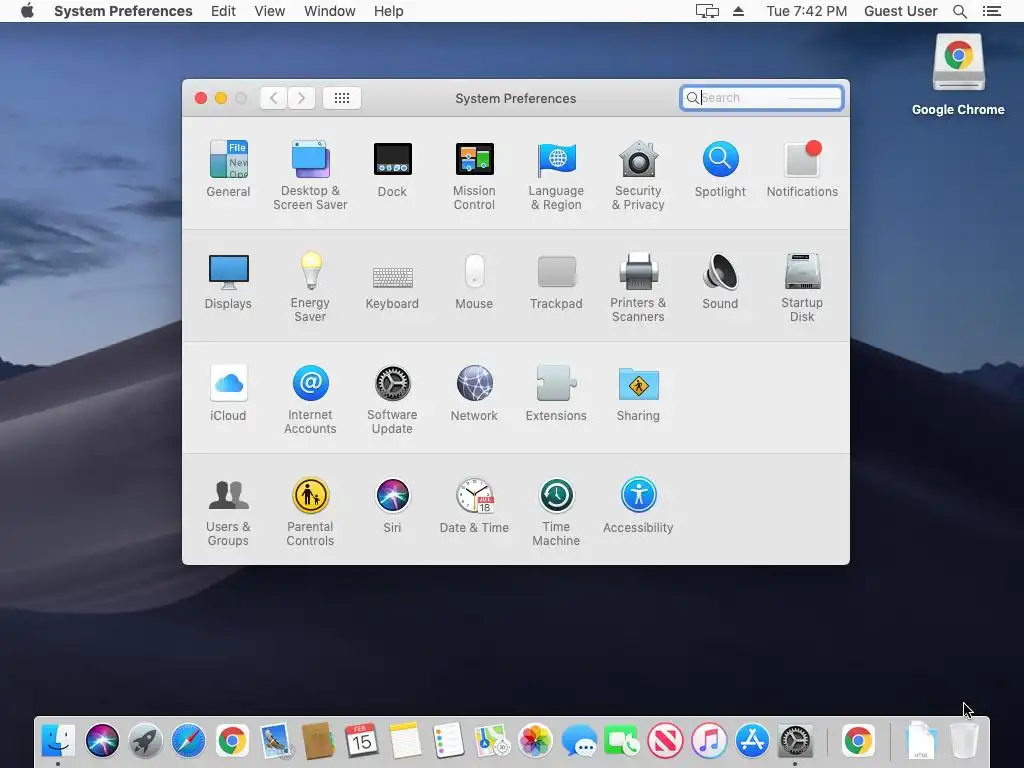Go back with the toolbar back arrow
The height and width of the screenshot is (768, 1024).
274,98
